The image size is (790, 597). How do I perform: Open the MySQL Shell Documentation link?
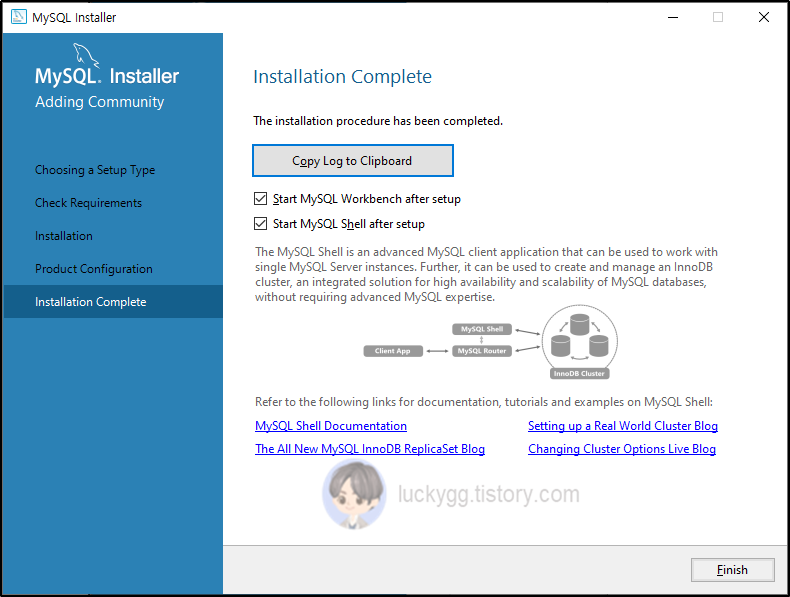pyautogui.click(x=331, y=426)
